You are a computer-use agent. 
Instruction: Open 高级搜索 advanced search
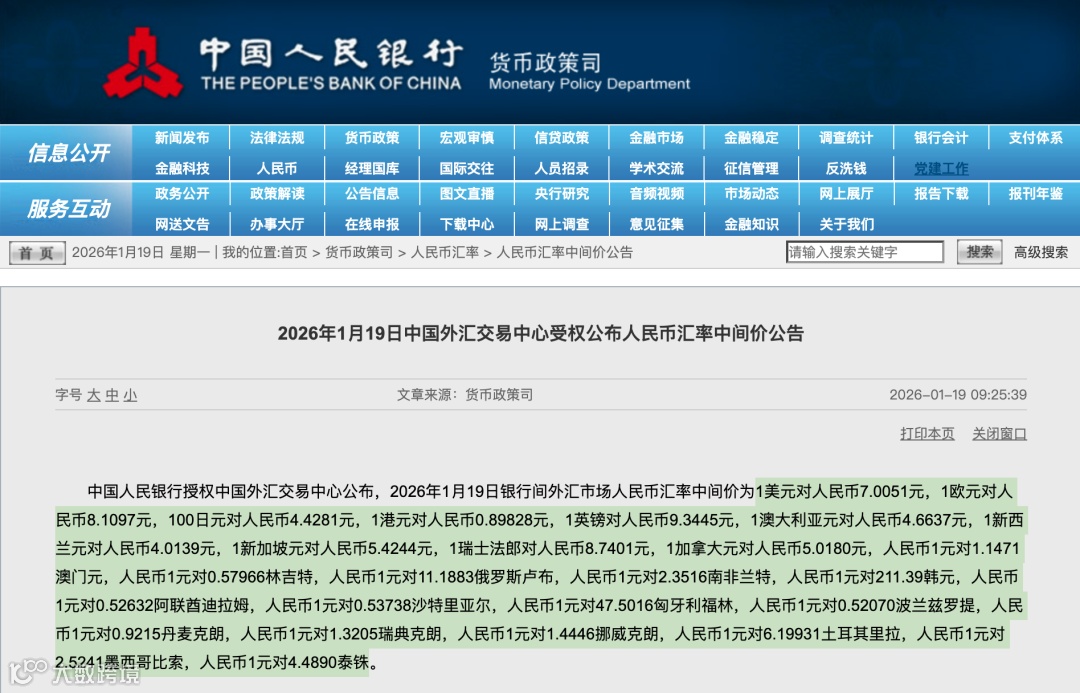tap(1039, 252)
